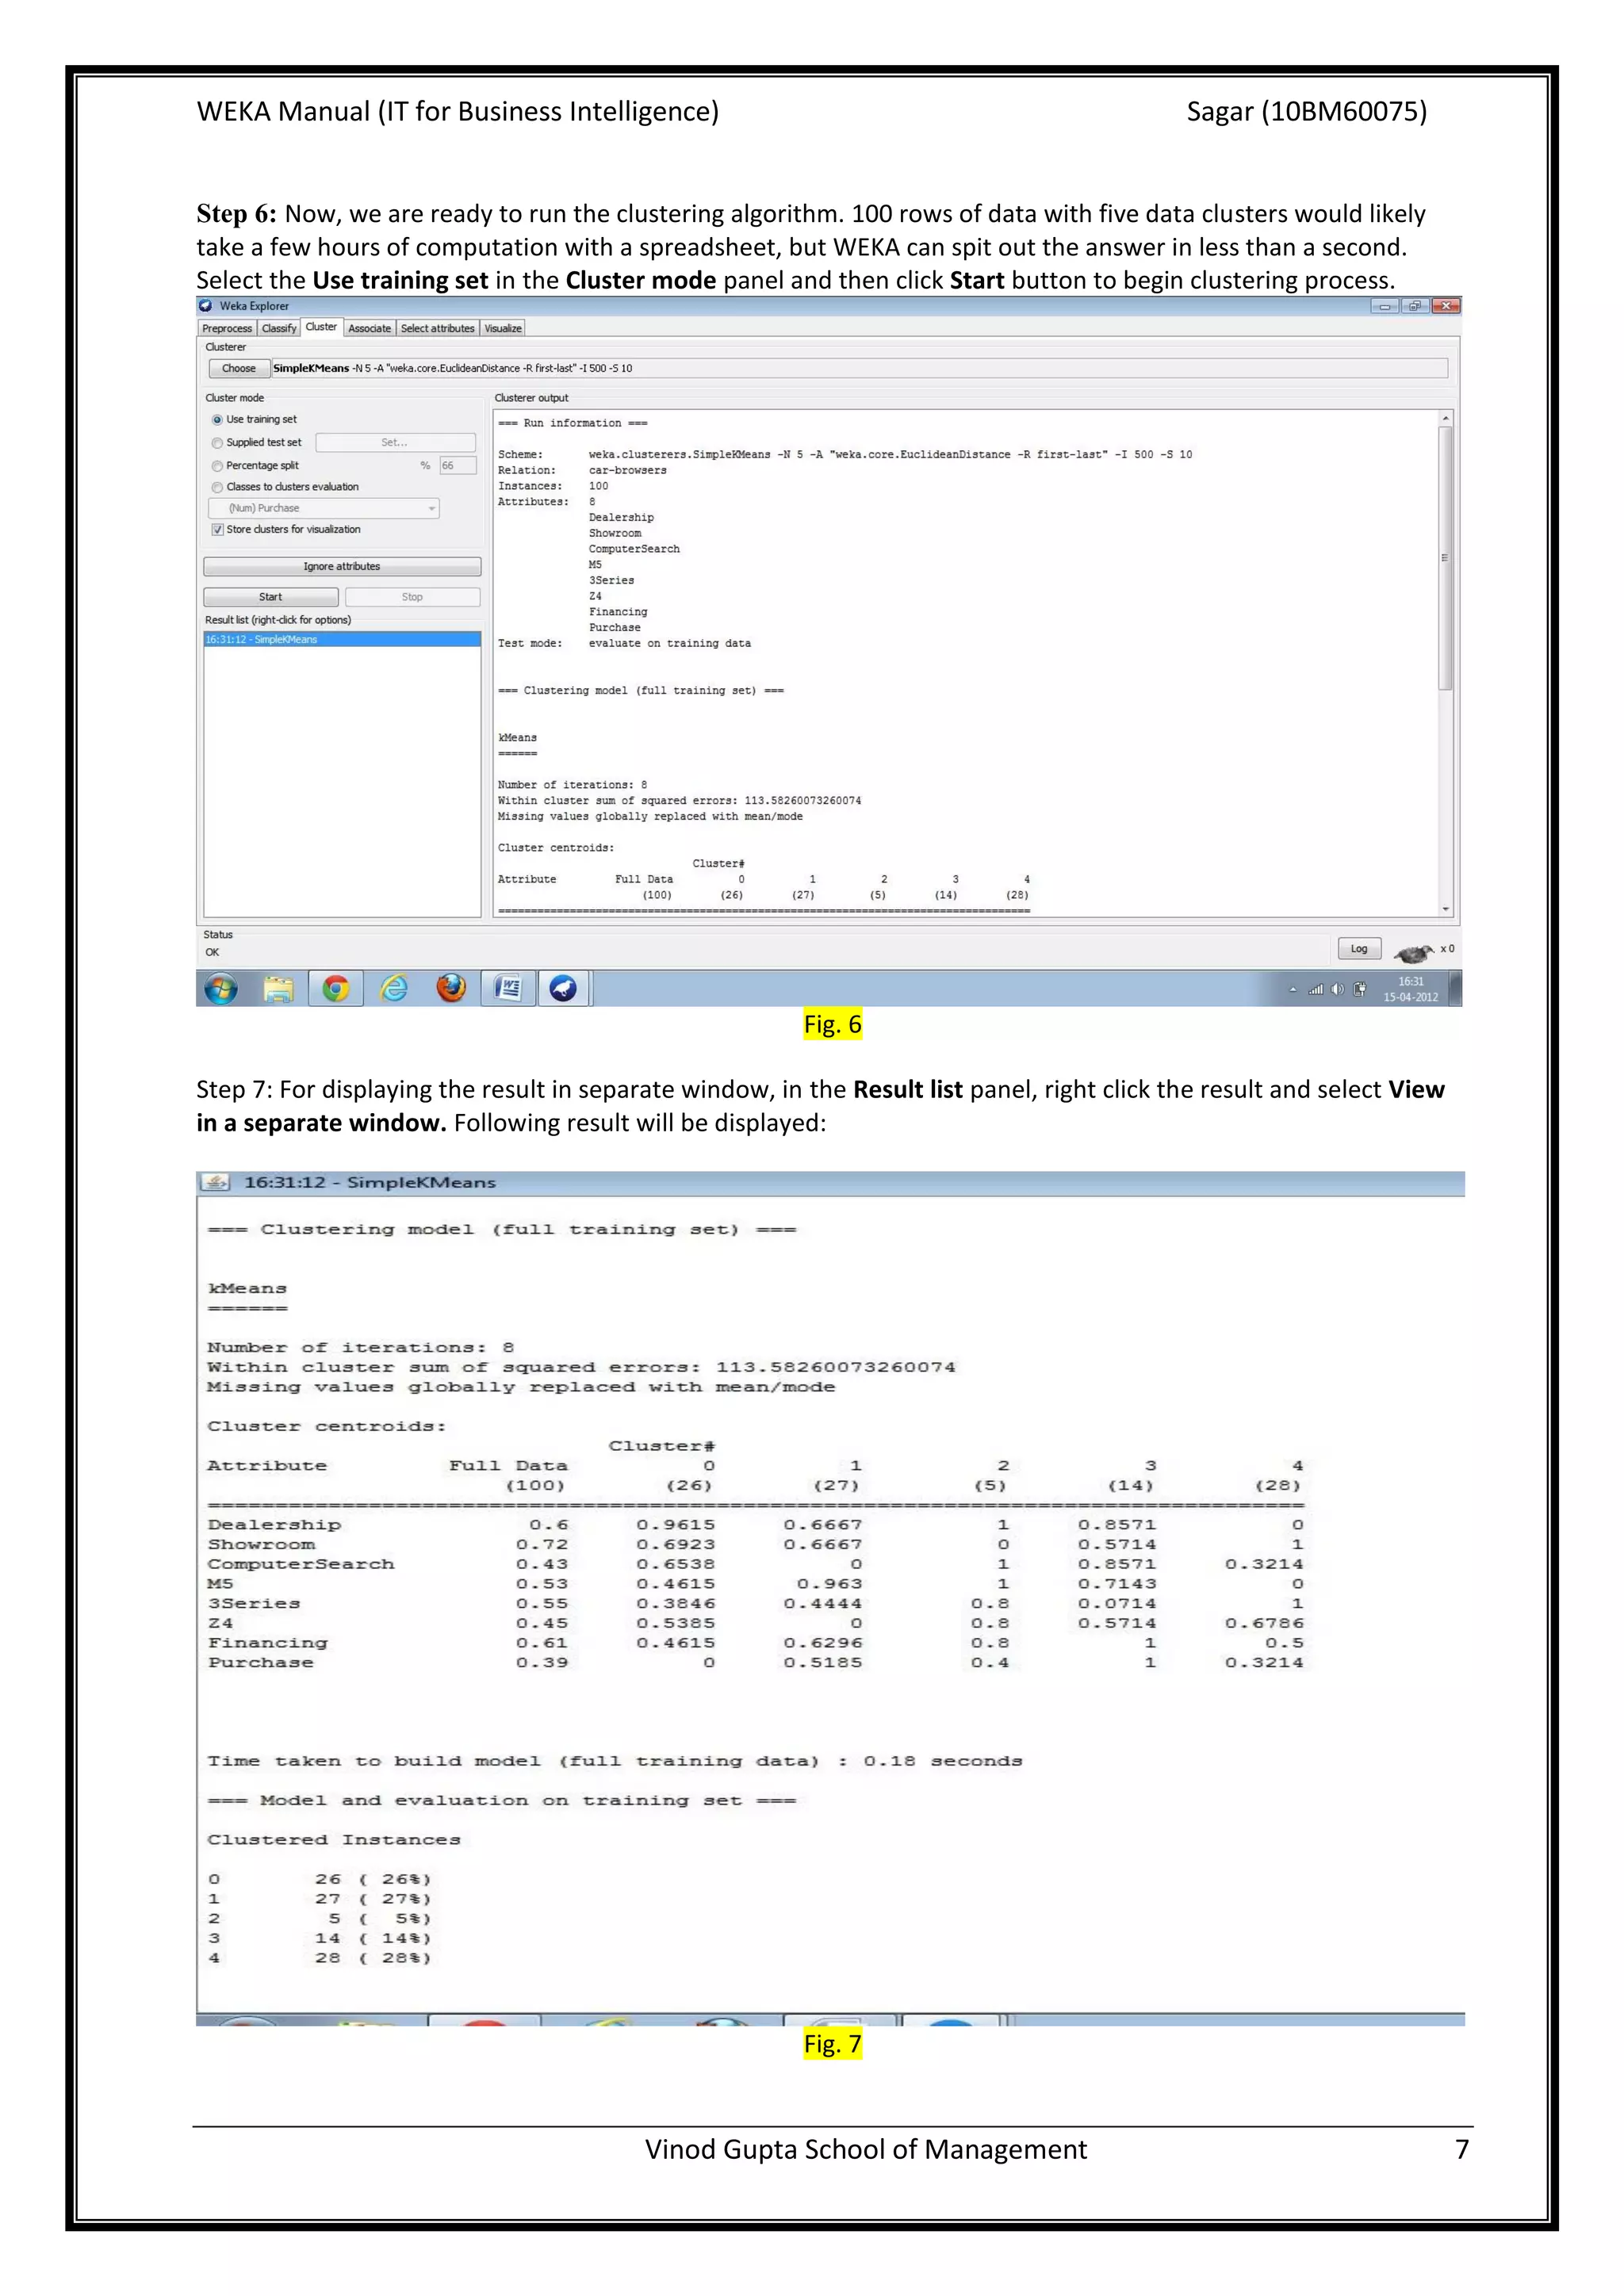Toggle Store clusters for visualization checkbox

point(217,530)
